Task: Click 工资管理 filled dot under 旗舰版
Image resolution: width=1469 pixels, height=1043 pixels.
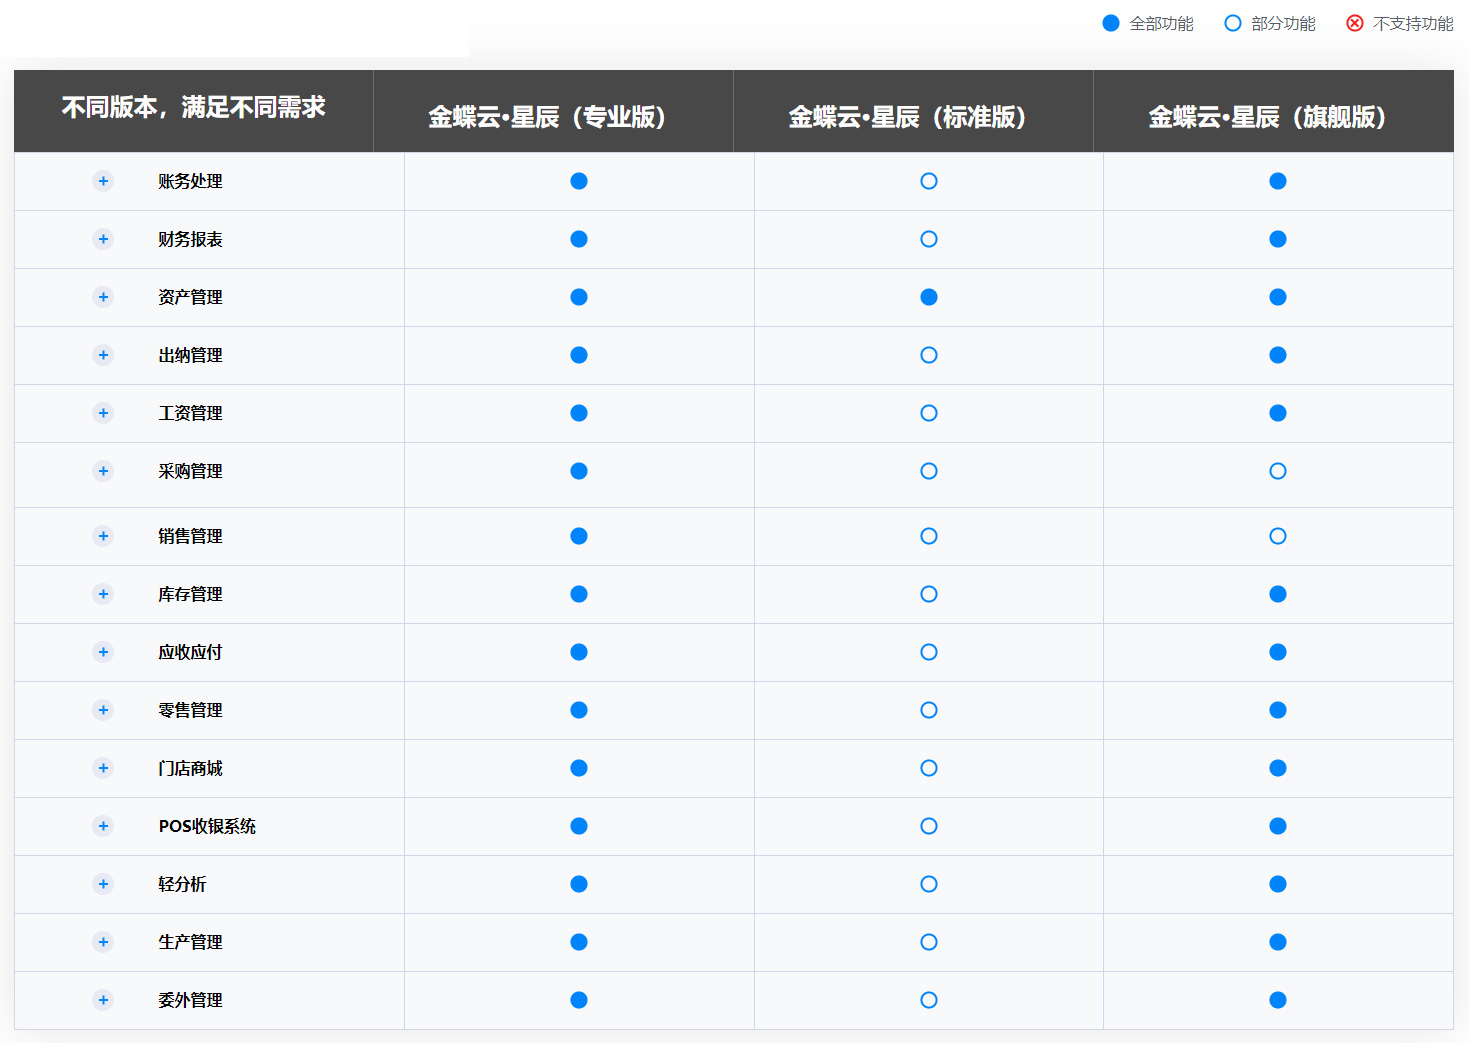Action: (1278, 413)
